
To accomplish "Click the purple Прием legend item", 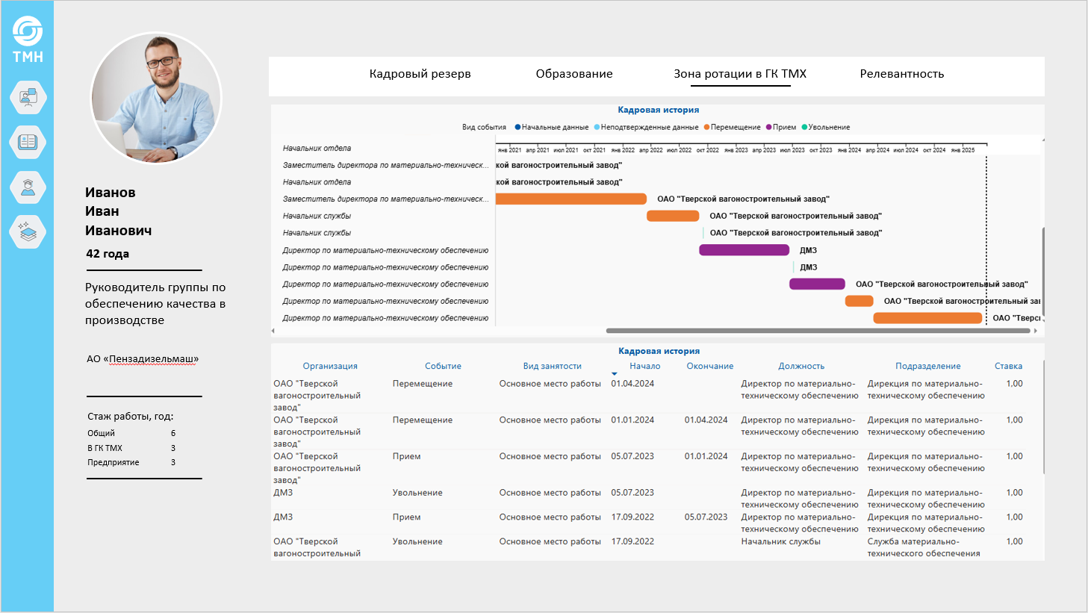I will (781, 127).
